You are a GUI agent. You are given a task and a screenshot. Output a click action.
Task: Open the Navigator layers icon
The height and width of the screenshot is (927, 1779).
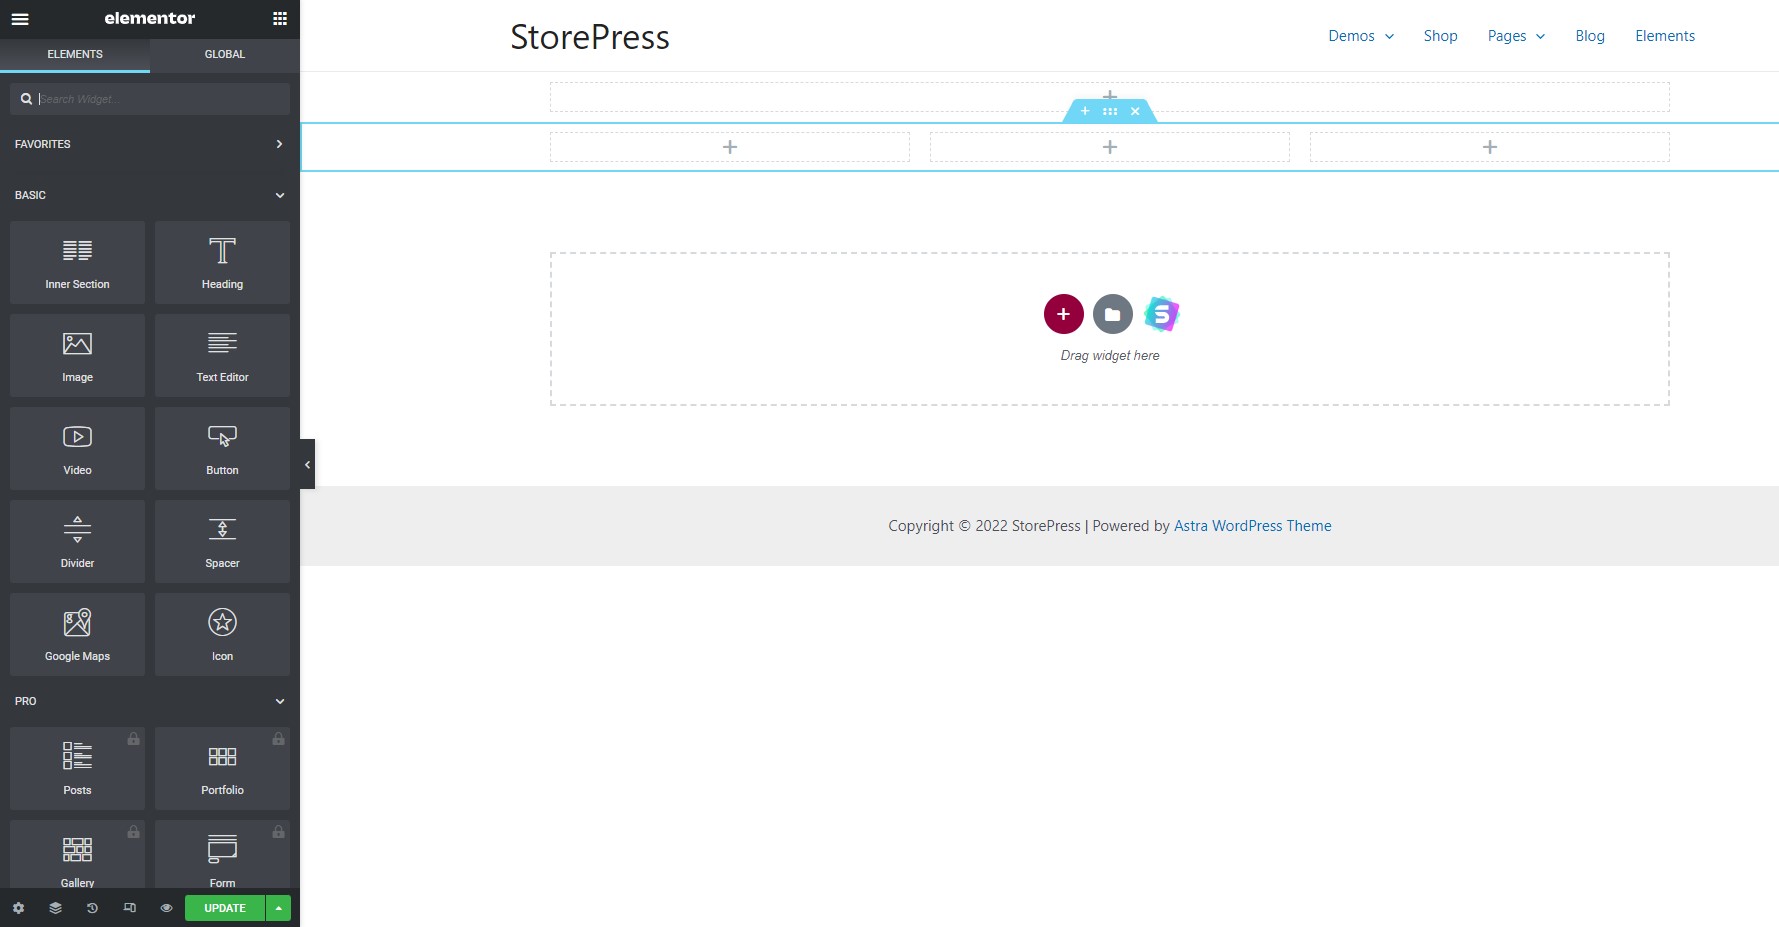[x=55, y=908]
